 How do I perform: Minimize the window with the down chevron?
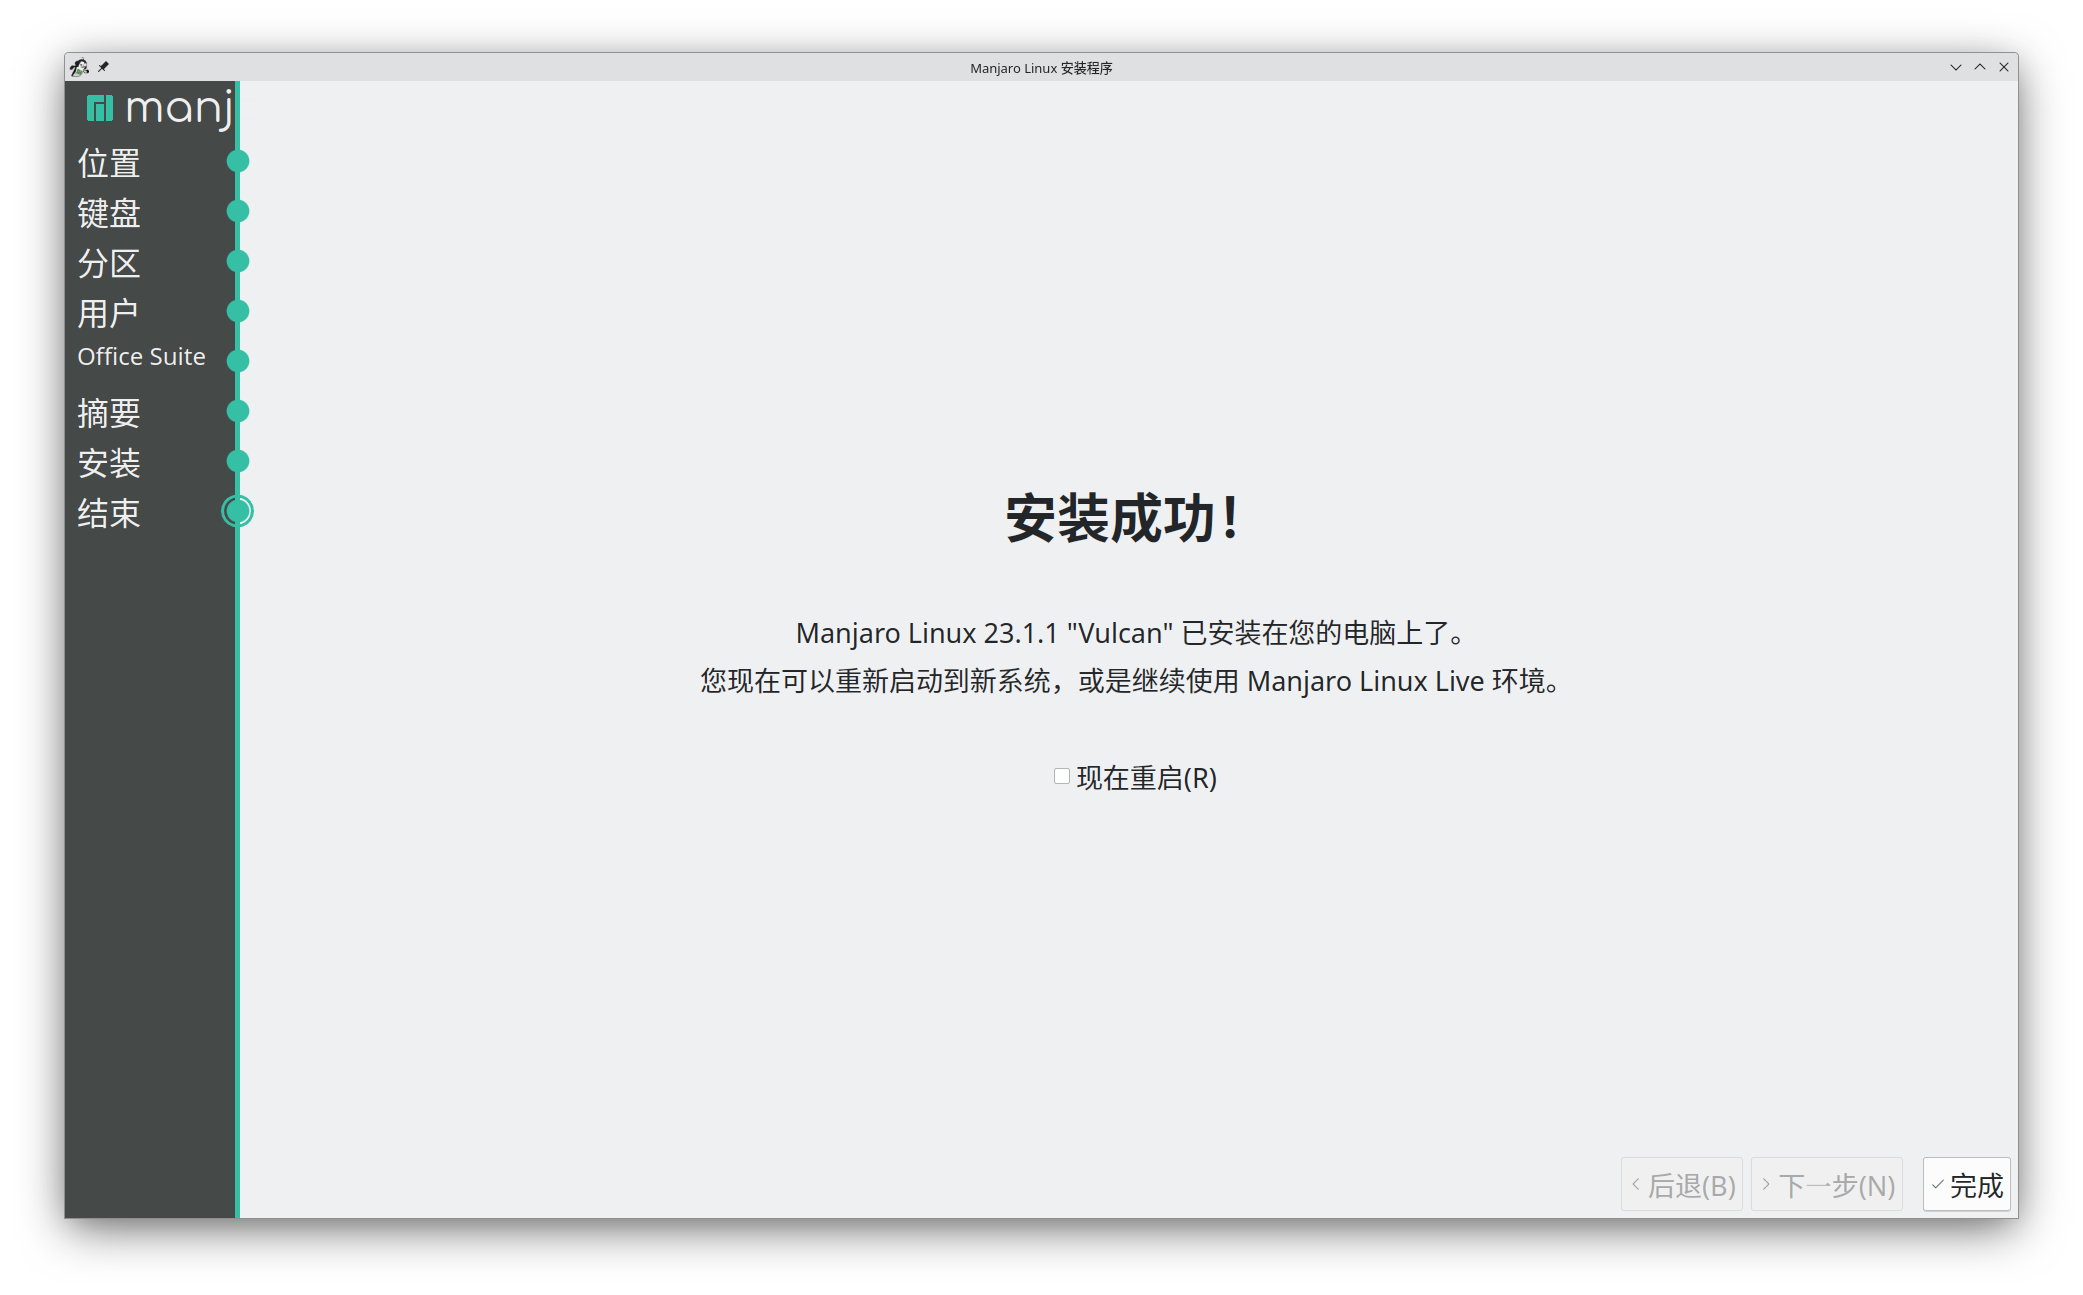pos(1955,67)
